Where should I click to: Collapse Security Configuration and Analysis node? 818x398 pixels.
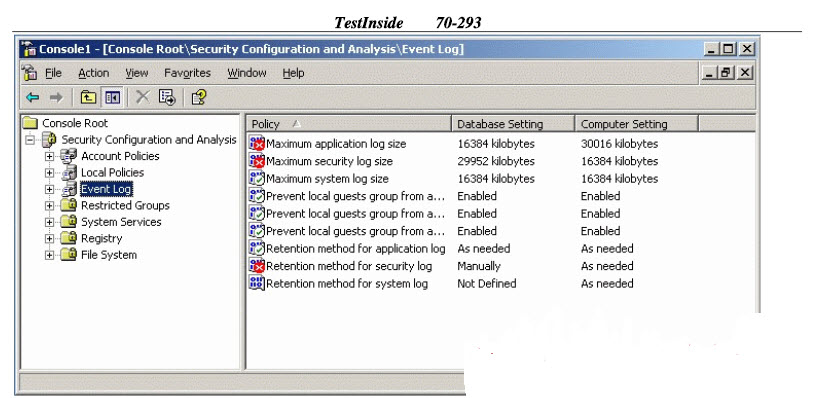coord(30,140)
